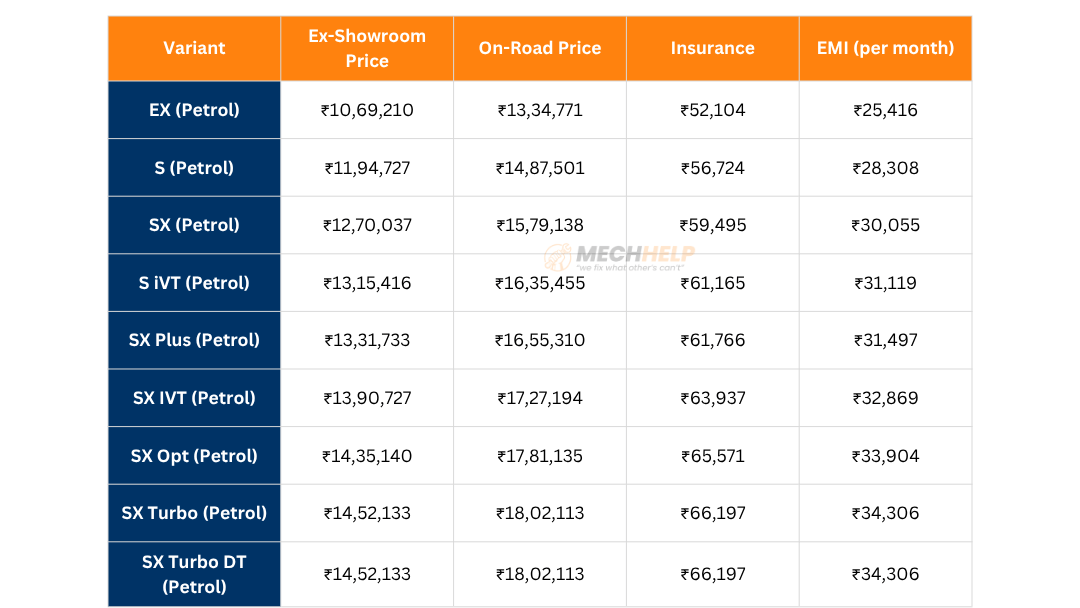Click the ₹34,306 EMI cell for SX Turbo DT

[885, 573]
